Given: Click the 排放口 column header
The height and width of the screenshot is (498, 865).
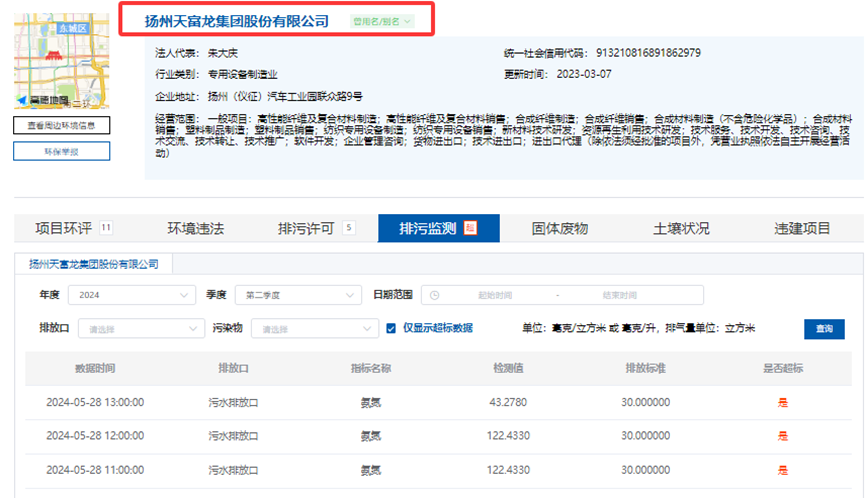Looking at the screenshot, I should (x=233, y=368).
